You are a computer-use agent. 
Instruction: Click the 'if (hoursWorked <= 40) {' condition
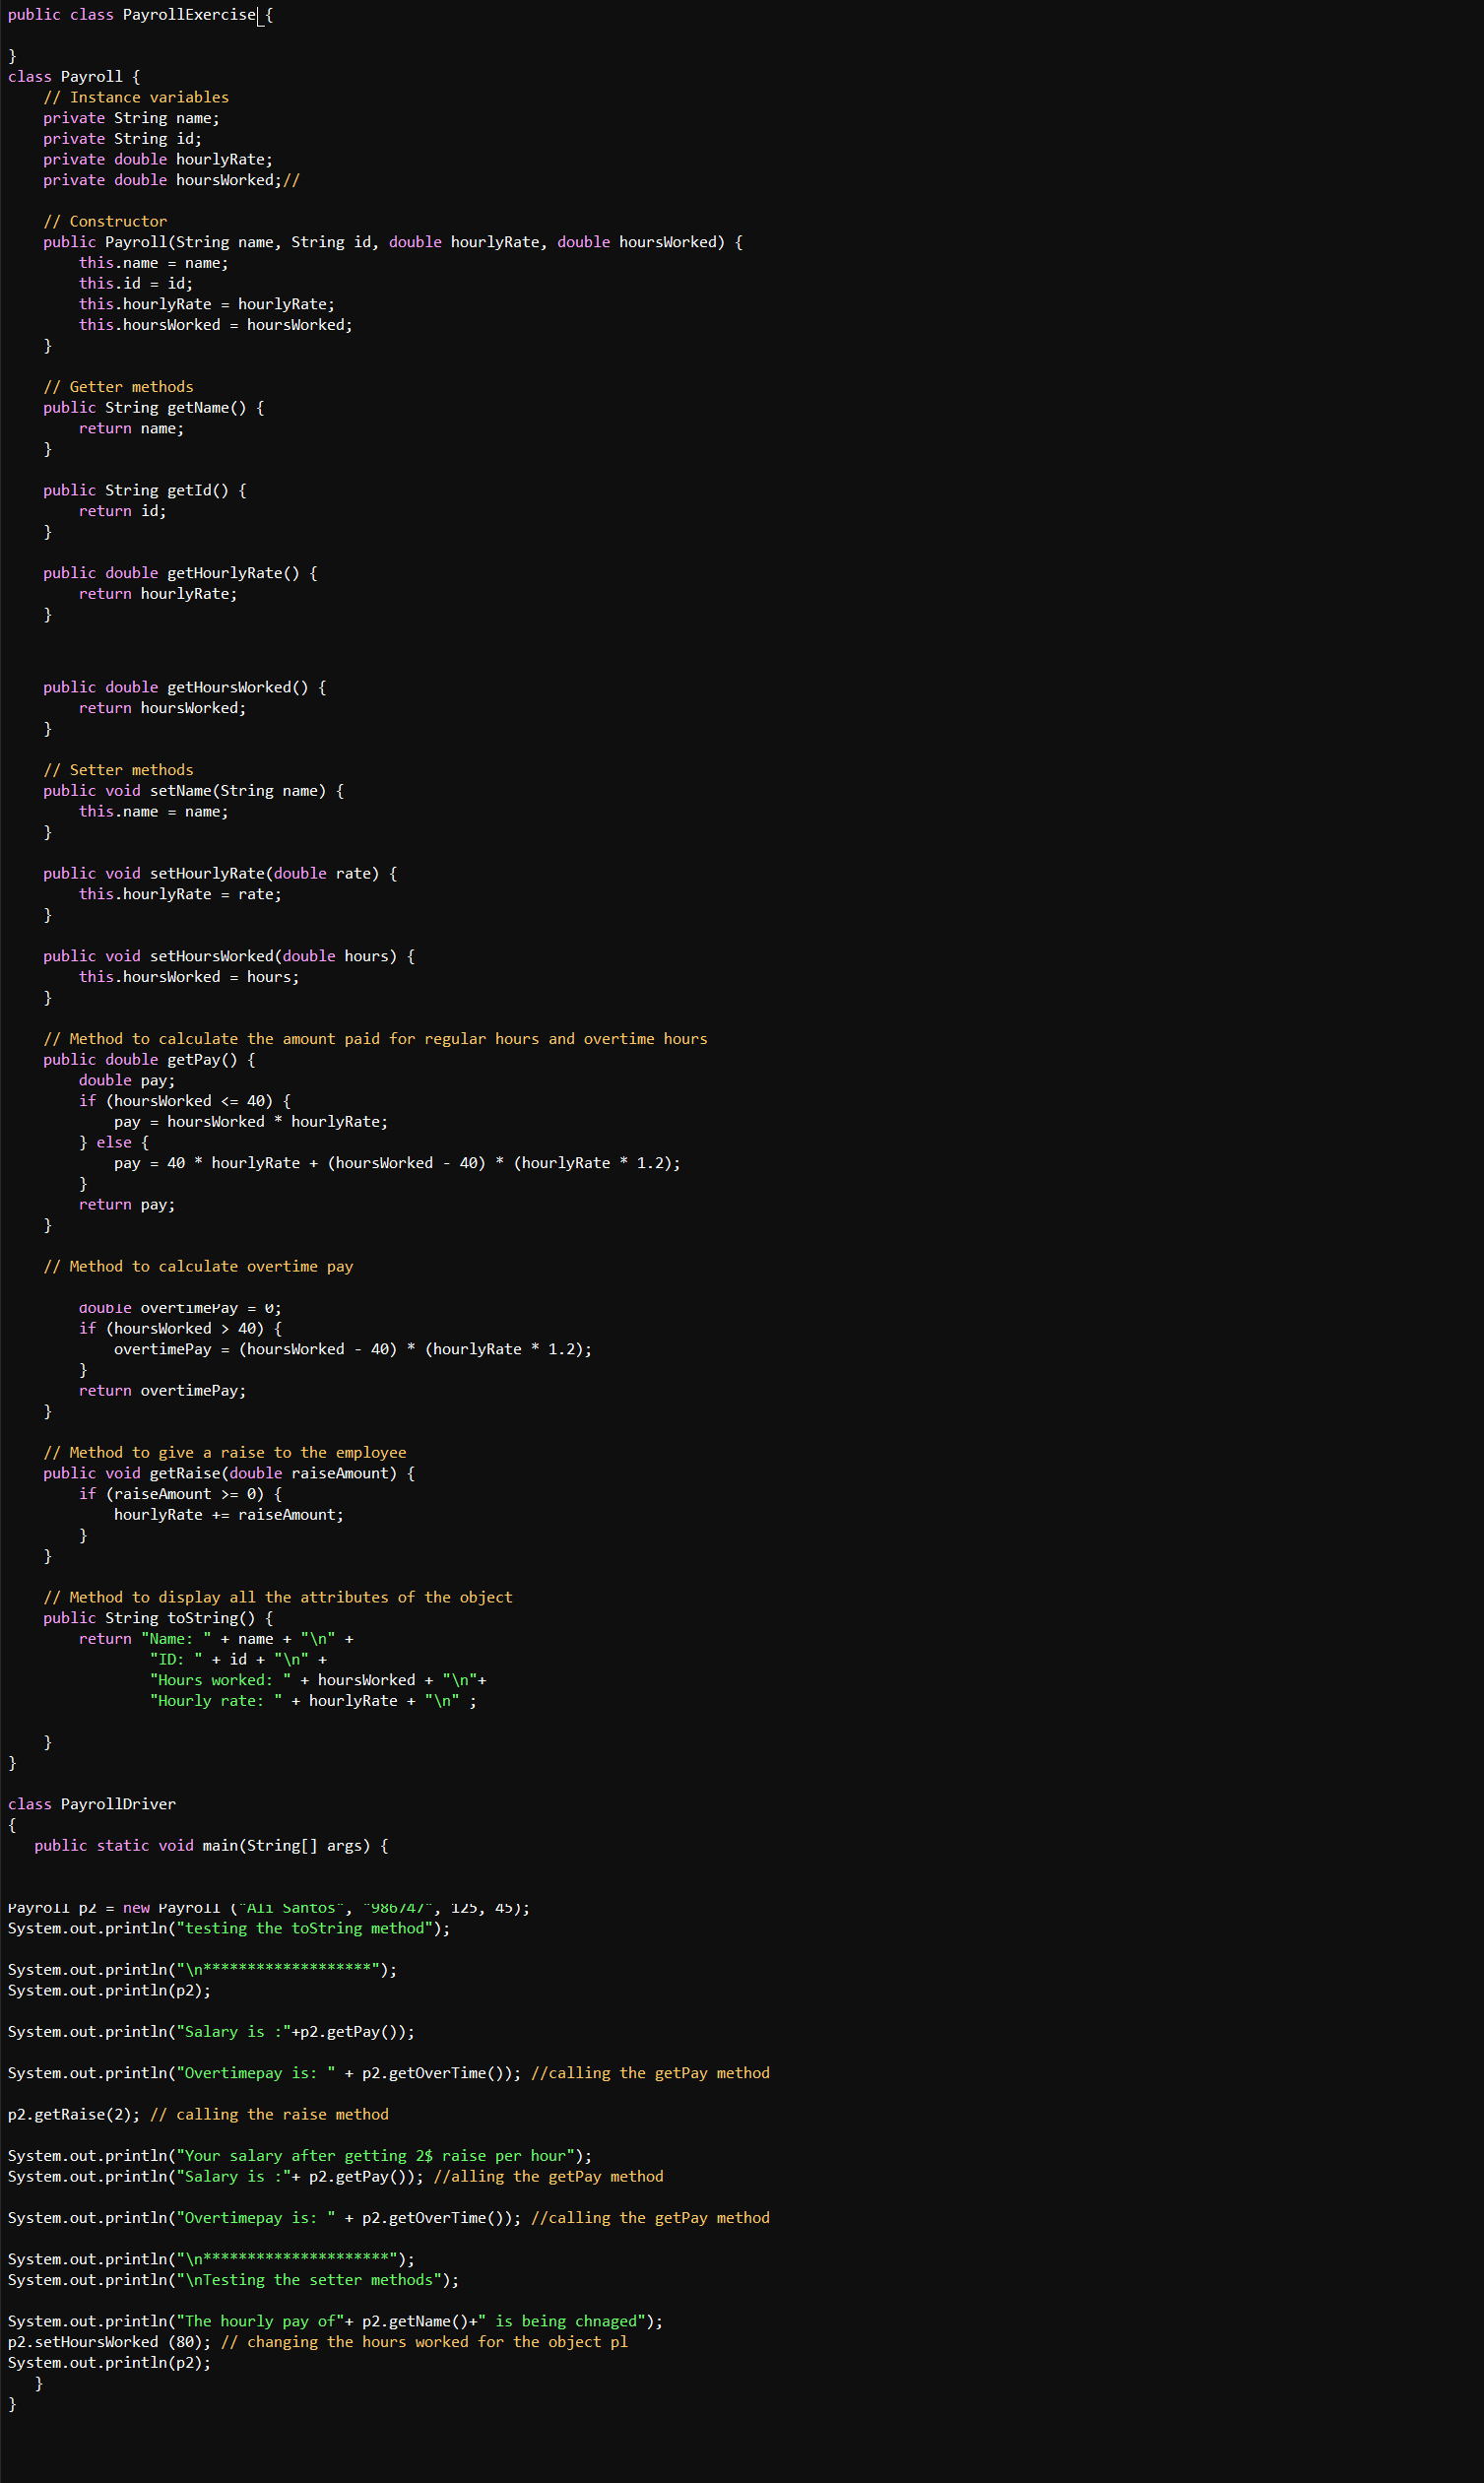(185, 1102)
